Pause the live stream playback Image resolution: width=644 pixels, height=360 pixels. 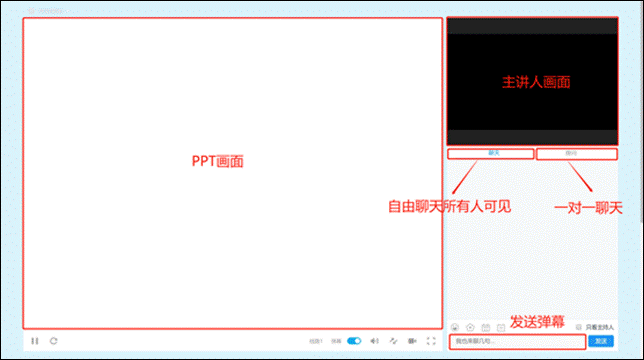(x=35, y=341)
